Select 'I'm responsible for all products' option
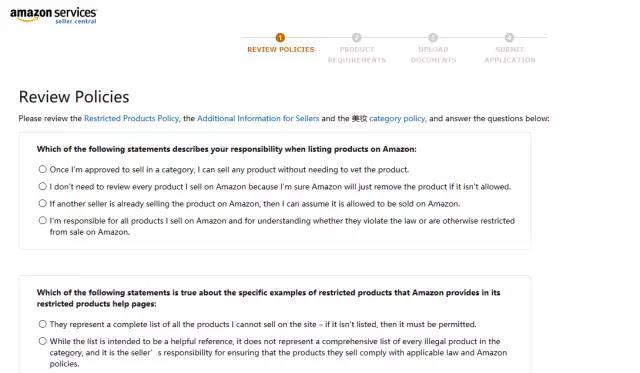640x373 pixels. tap(42, 220)
